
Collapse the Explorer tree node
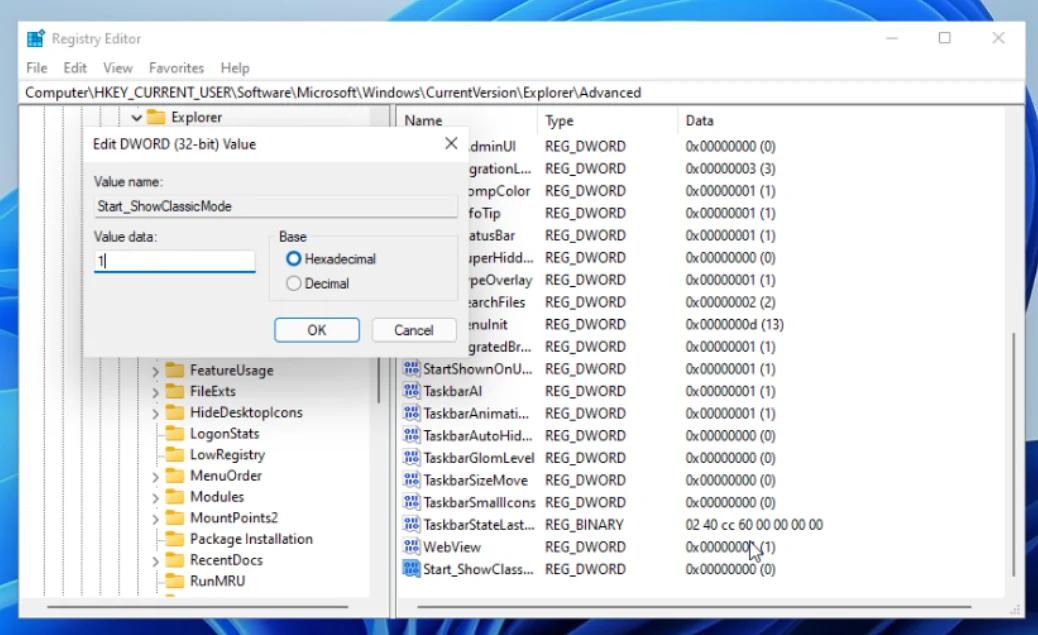click(137, 118)
